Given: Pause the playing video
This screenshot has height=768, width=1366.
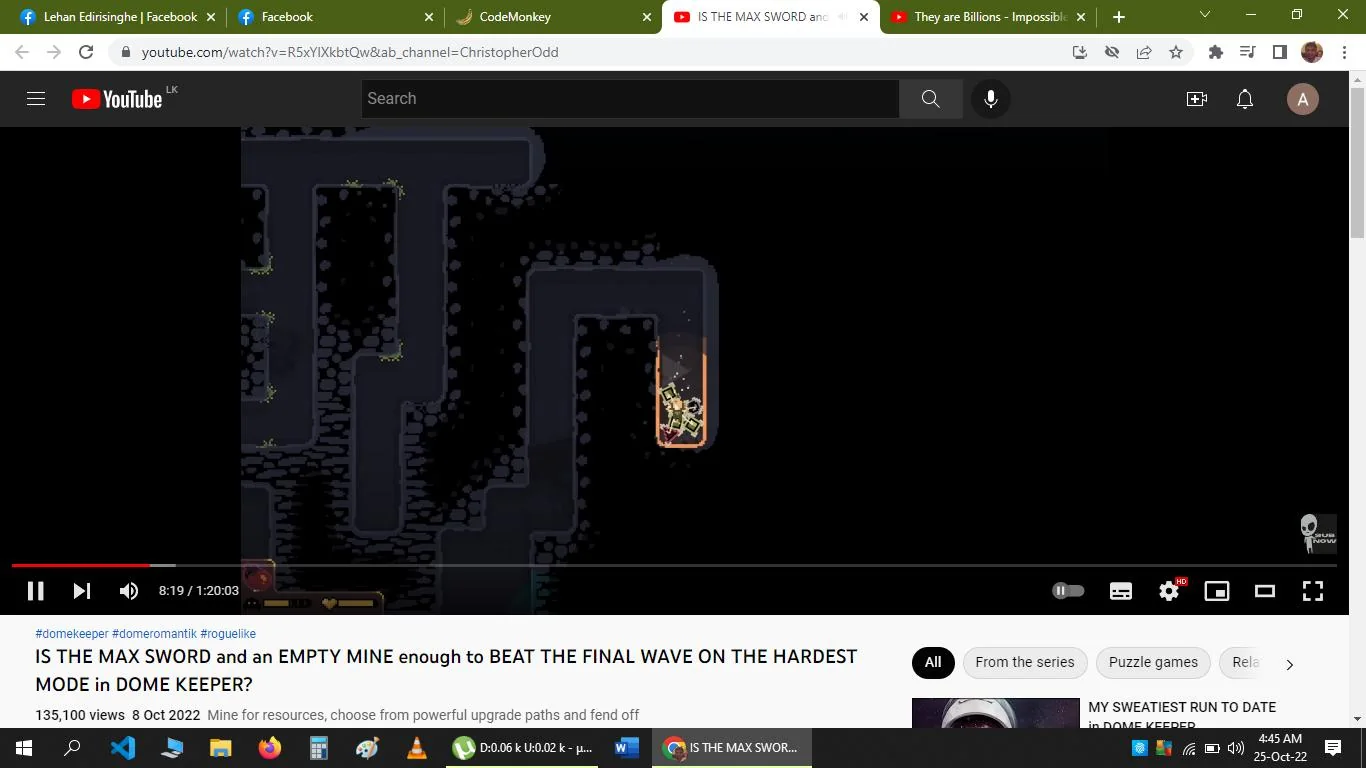Looking at the screenshot, I should click(x=35, y=591).
